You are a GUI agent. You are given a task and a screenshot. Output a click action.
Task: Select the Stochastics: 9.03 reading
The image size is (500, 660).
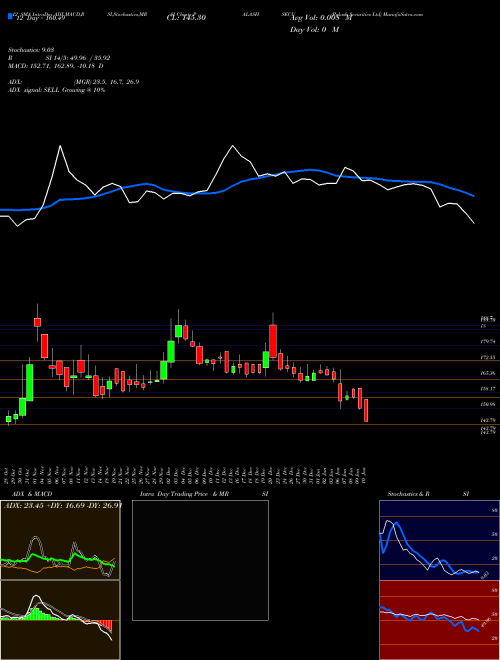coord(31,50)
